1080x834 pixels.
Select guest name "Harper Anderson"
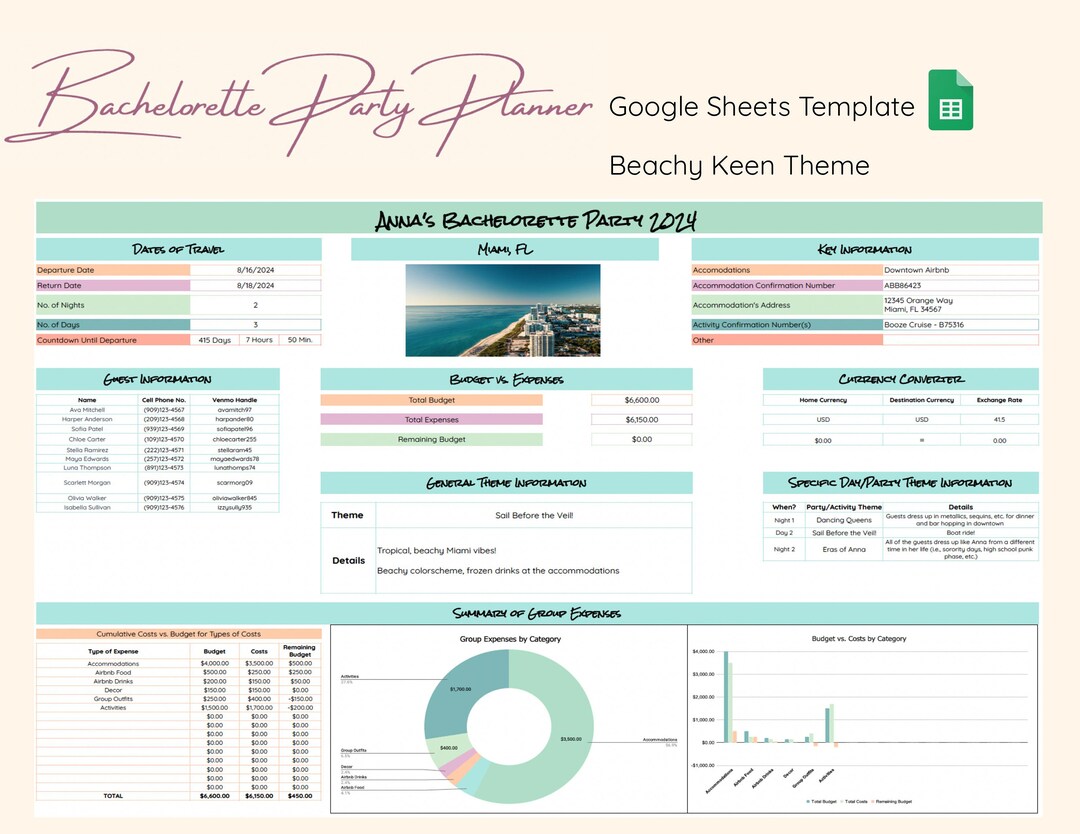coord(87,419)
